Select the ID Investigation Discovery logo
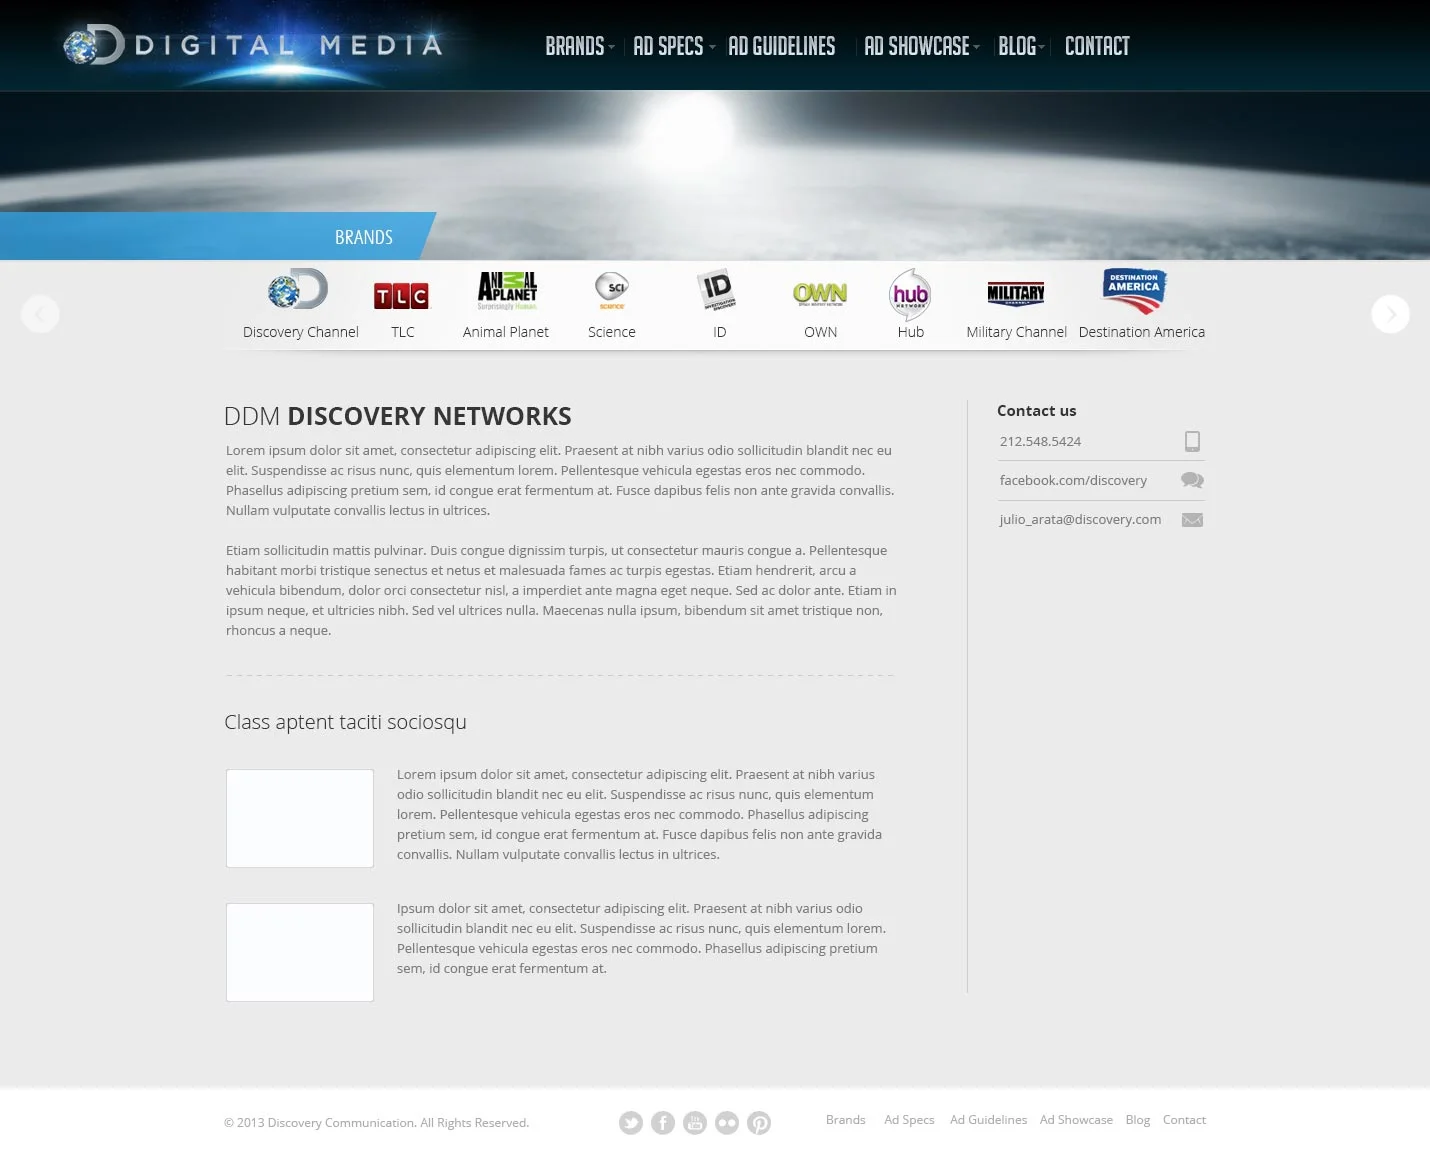 click(x=717, y=290)
